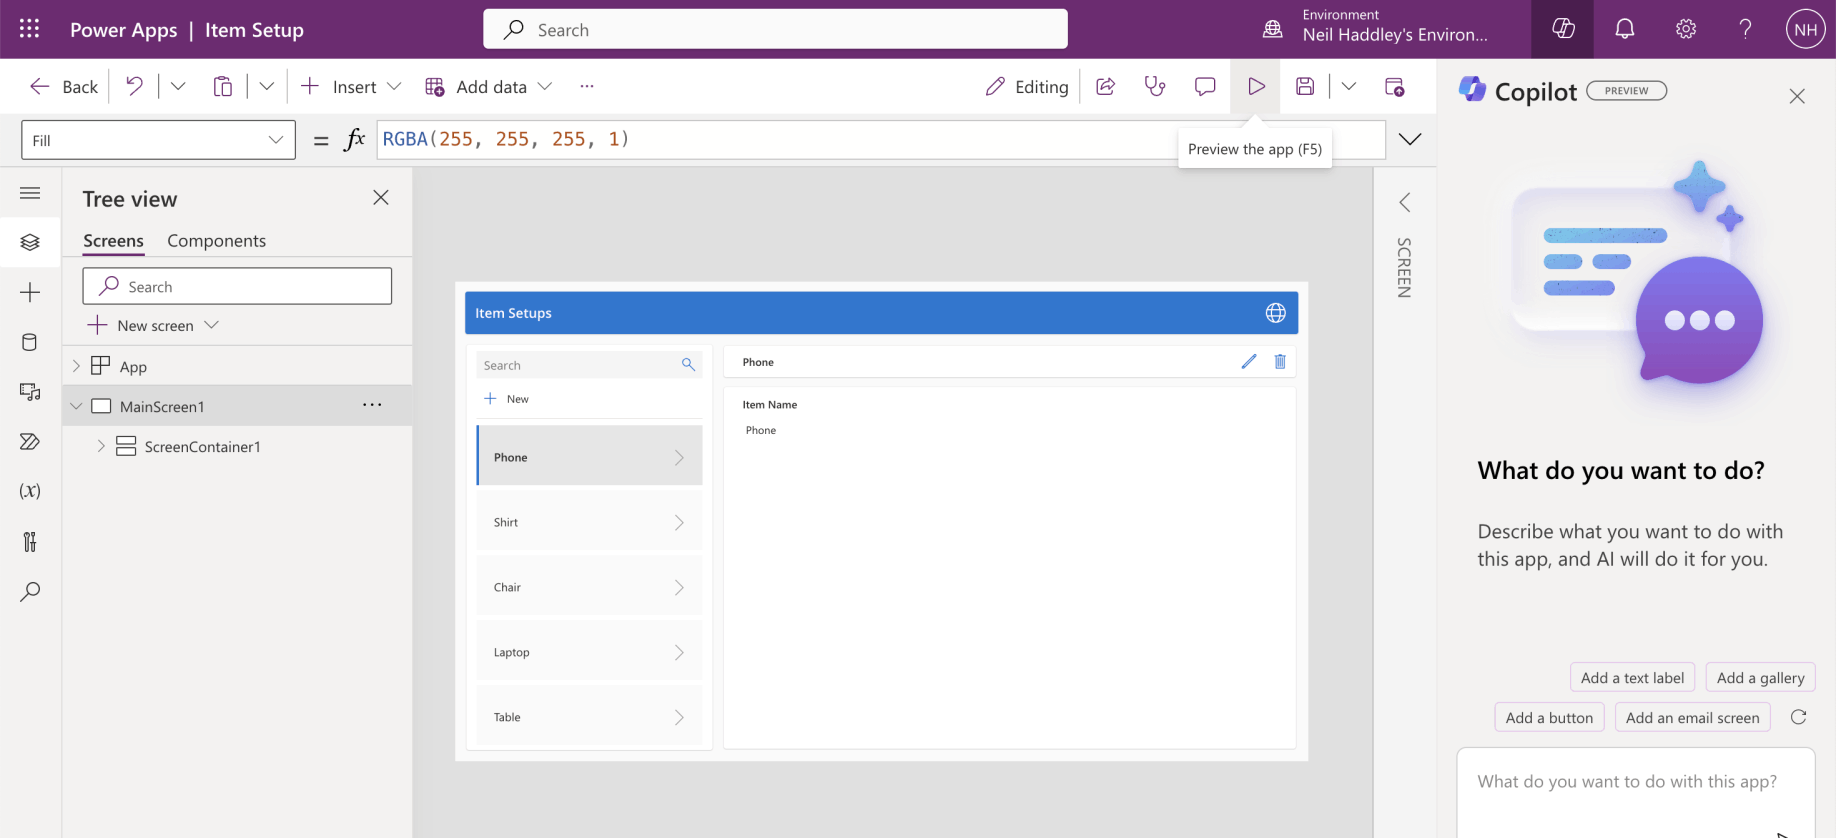Open Variables pane in left sidebar
1836x838 pixels.
30,491
